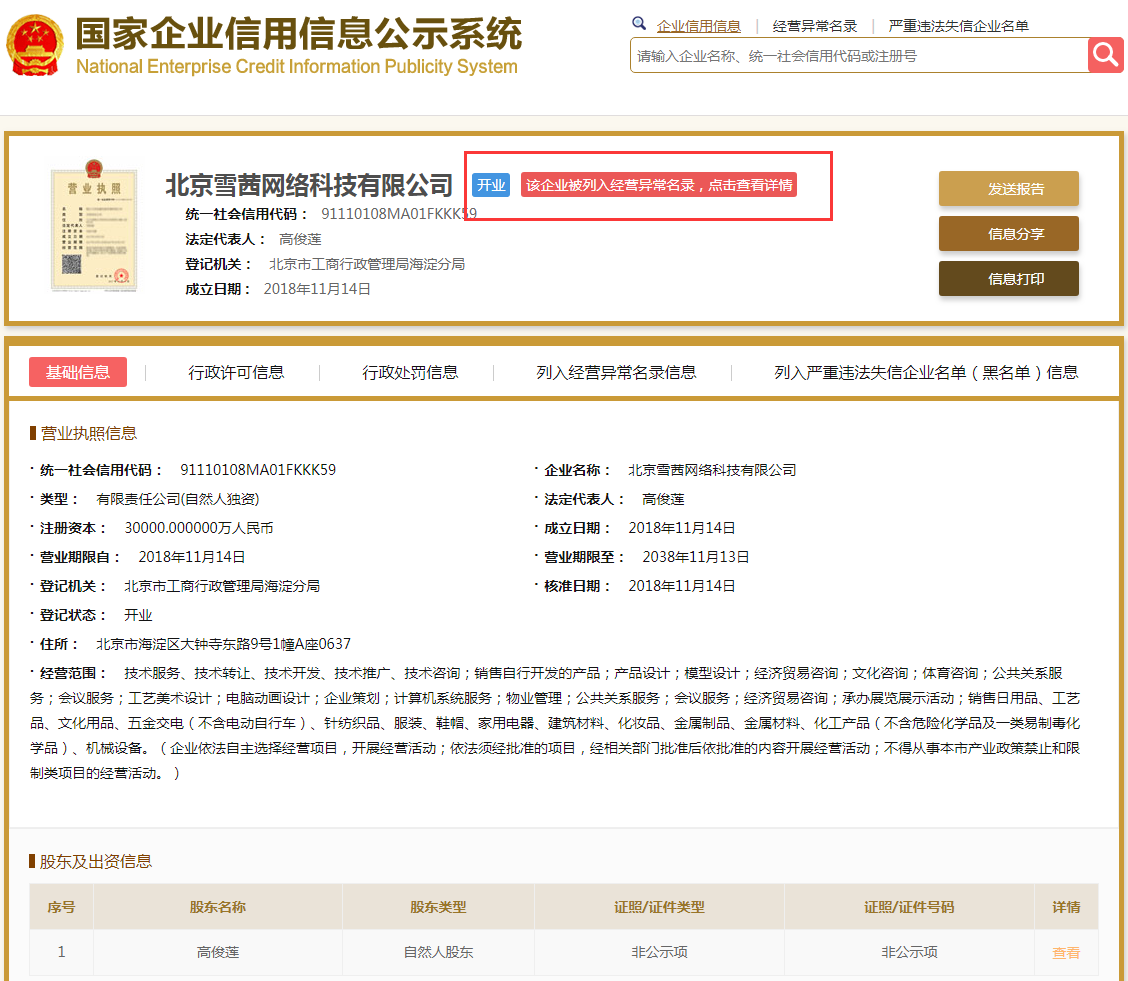Click the 发送报告 button
1128x981 pixels.
point(1008,189)
